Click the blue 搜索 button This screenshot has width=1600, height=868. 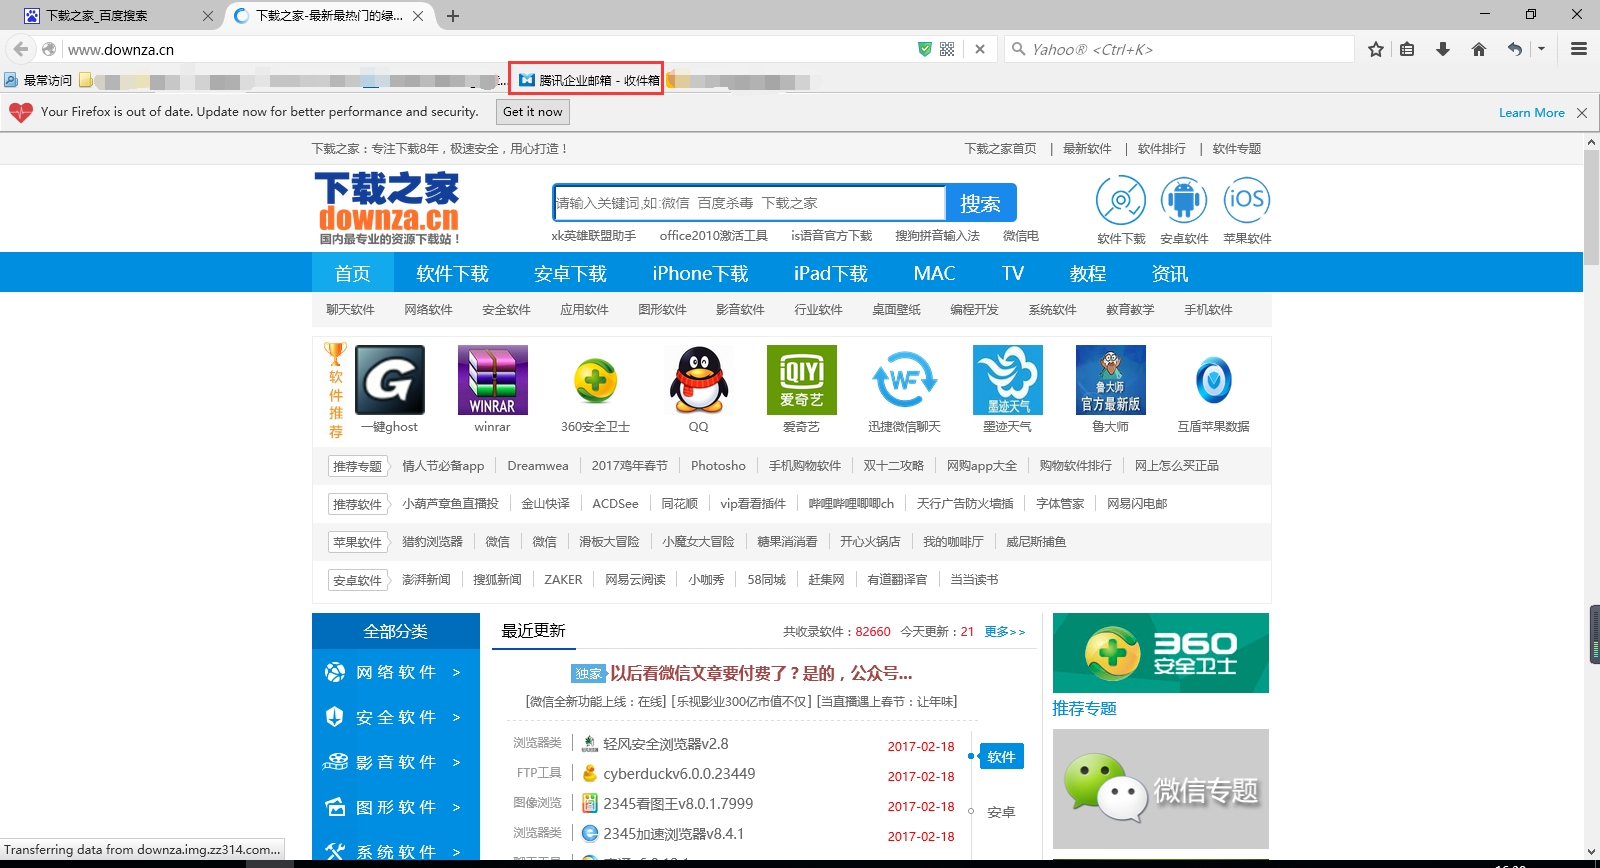(x=981, y=203)
